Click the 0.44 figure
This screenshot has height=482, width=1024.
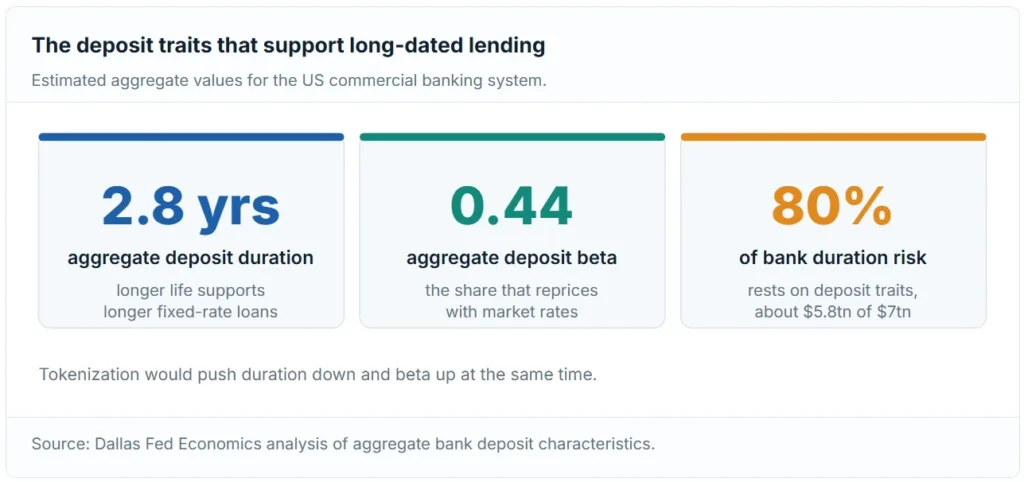click(511, 205)
